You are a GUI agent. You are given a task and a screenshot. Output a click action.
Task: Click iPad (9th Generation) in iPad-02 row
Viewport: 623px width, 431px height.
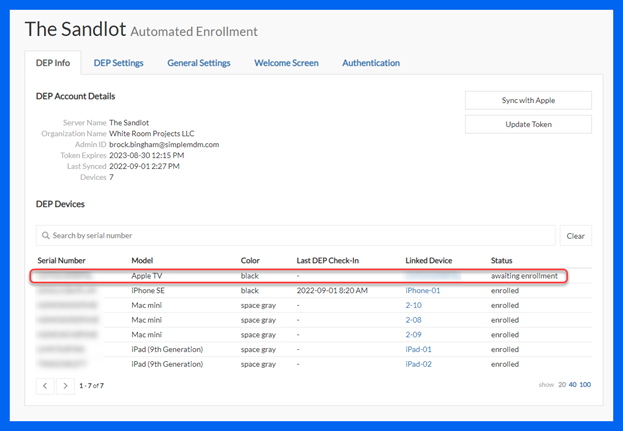(x=167, y=364)
